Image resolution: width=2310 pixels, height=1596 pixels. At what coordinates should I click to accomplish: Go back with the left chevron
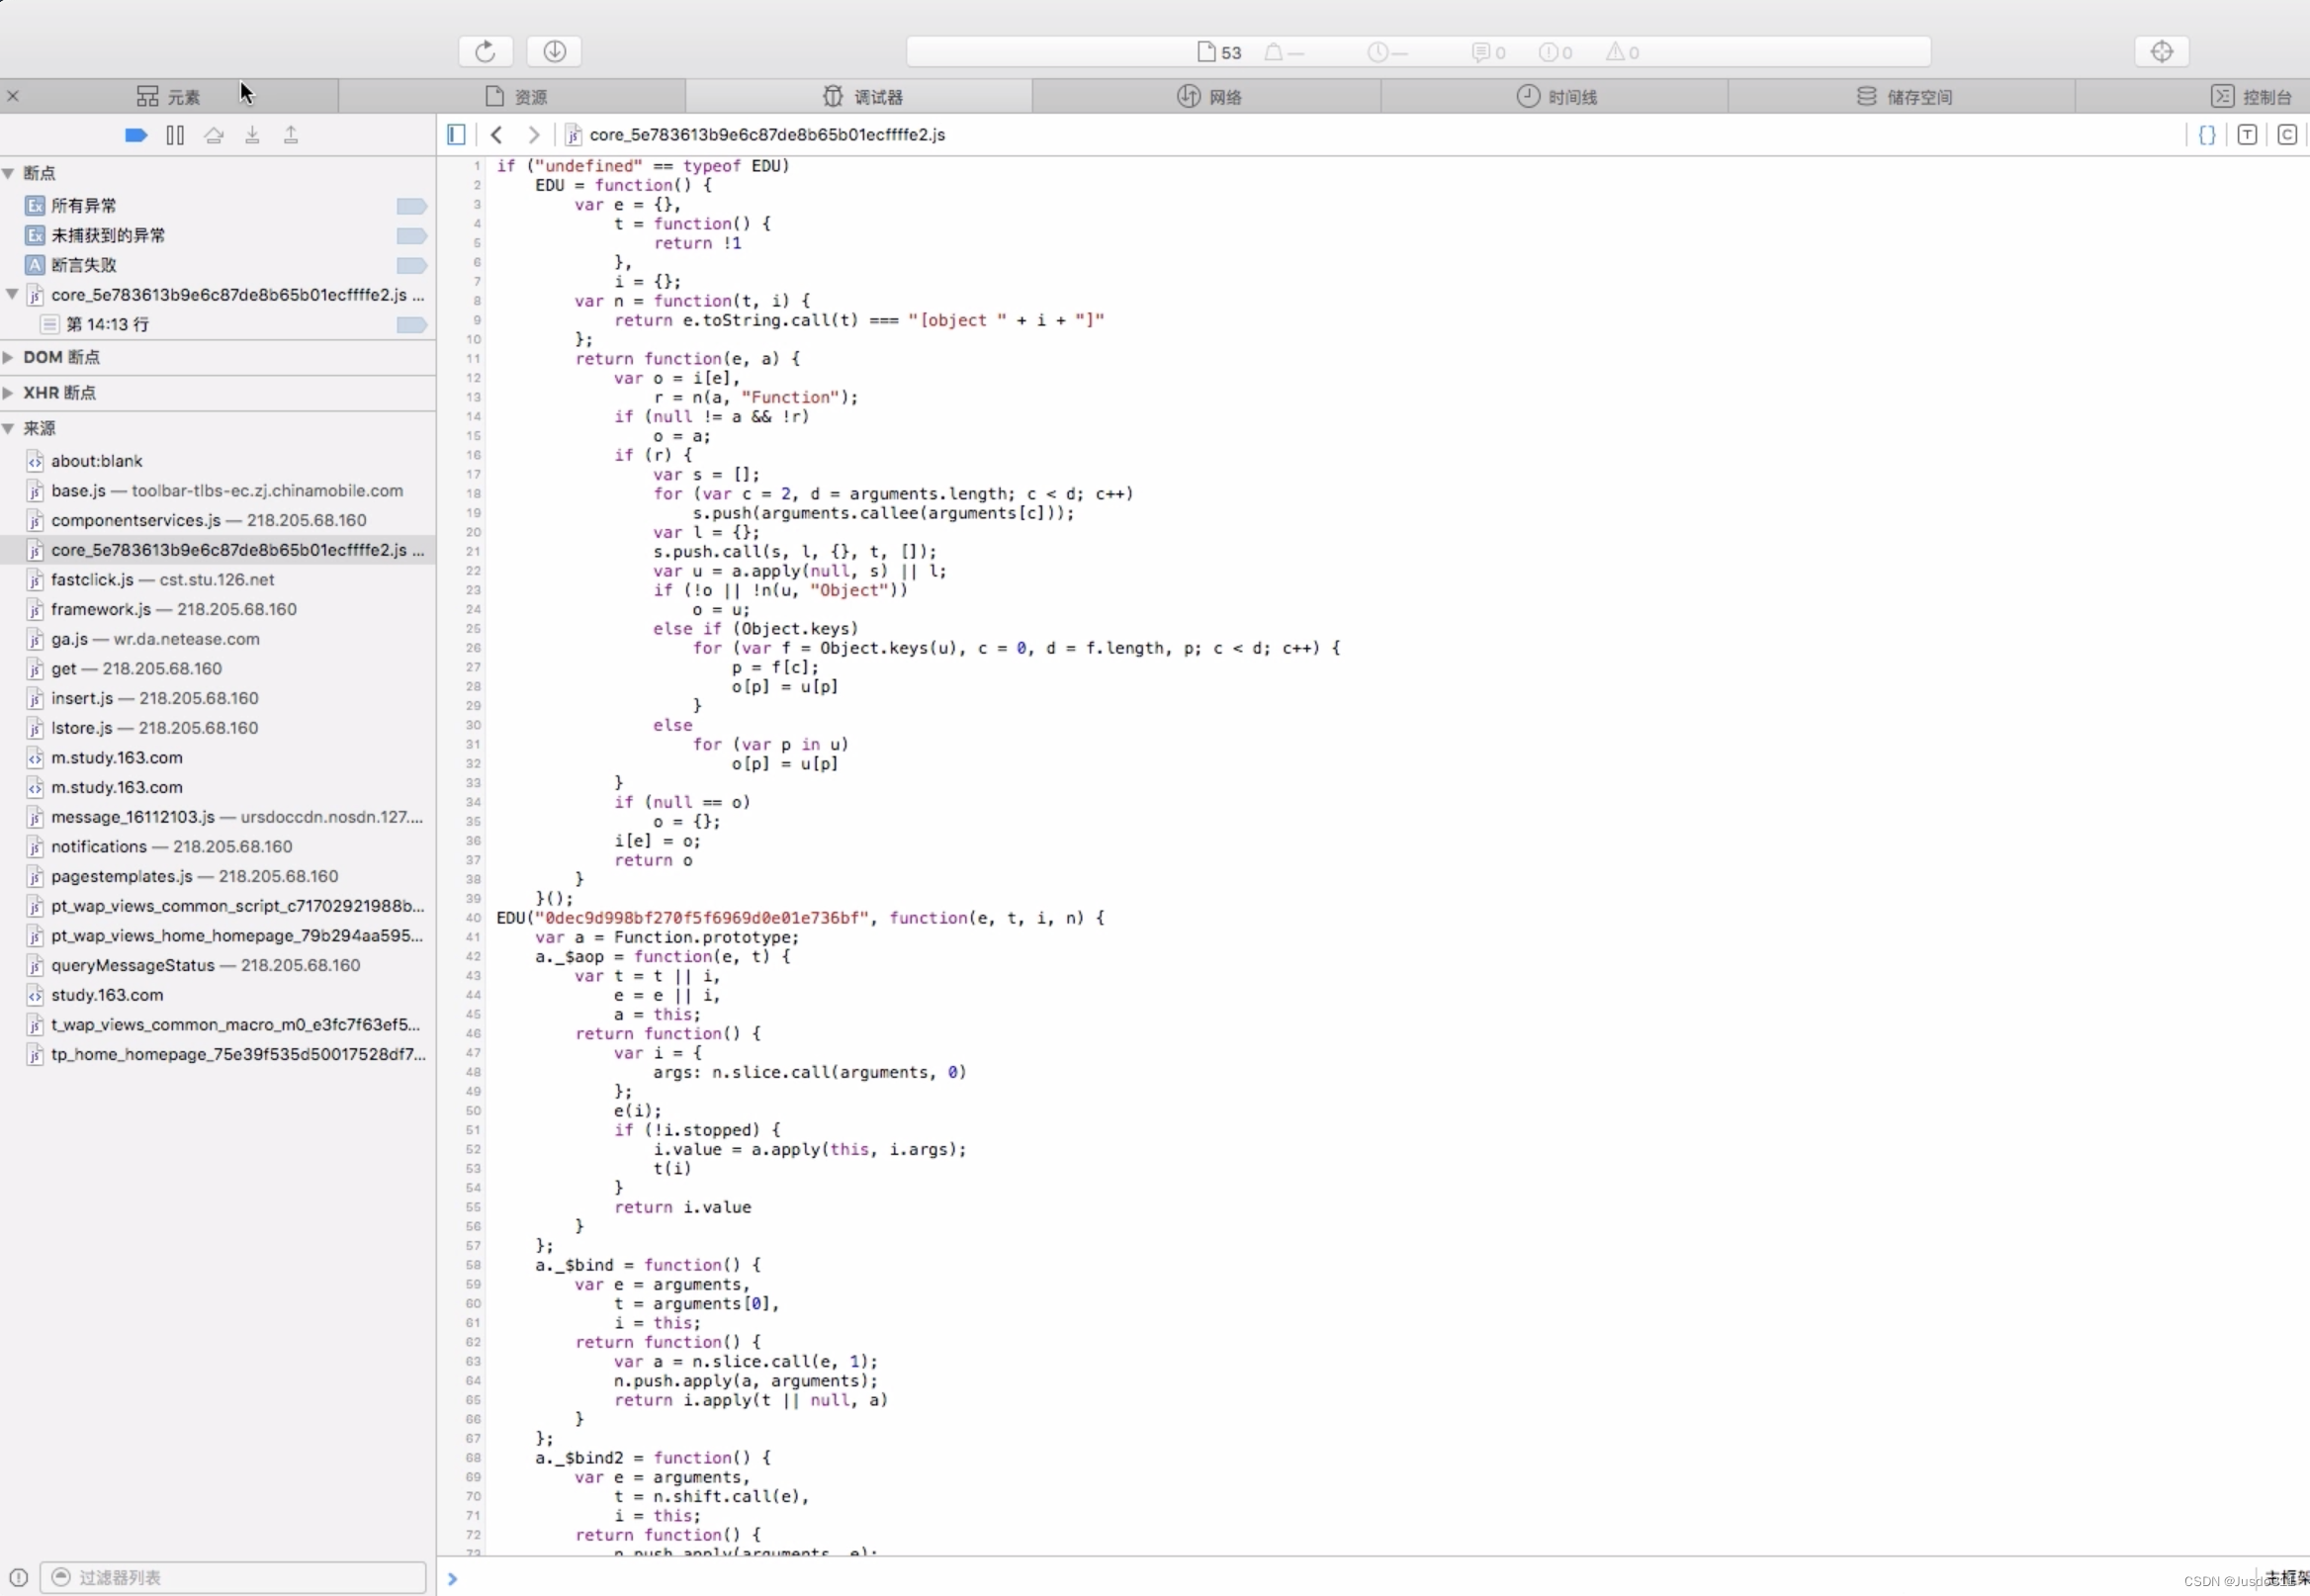click(x=497, y=134)
